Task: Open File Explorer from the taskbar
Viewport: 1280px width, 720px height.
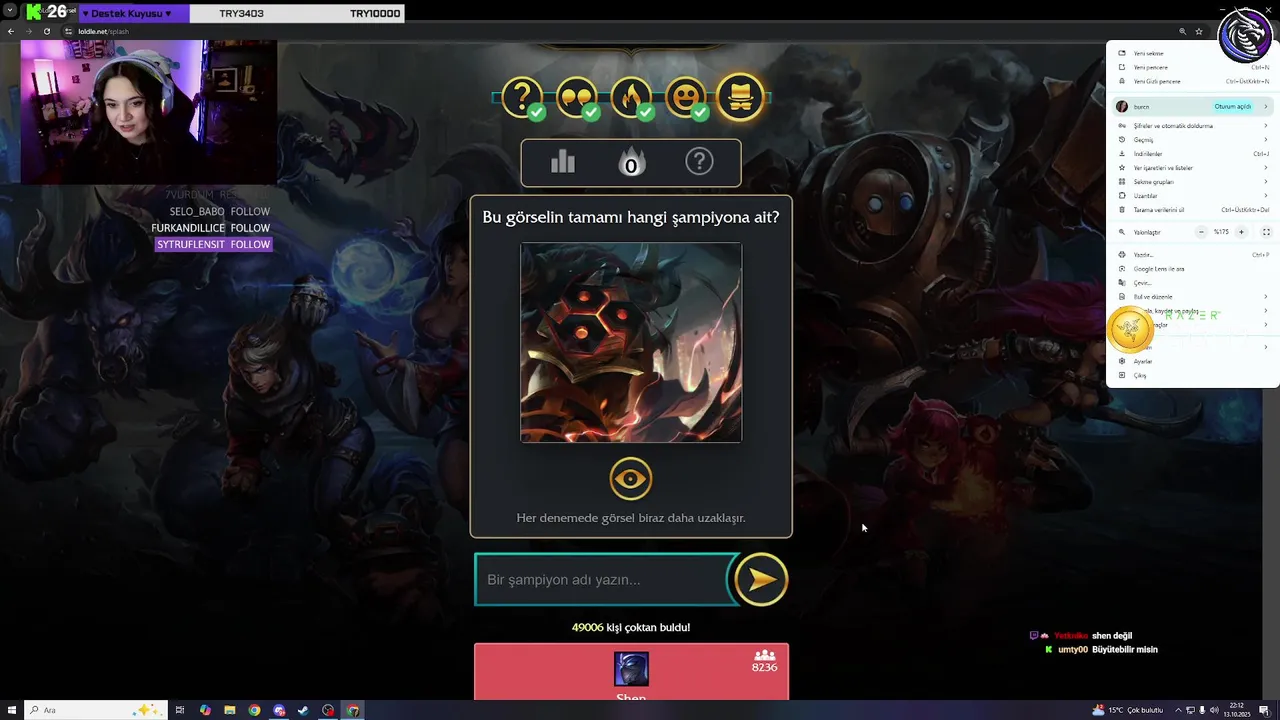Action: tap(230, 710)
